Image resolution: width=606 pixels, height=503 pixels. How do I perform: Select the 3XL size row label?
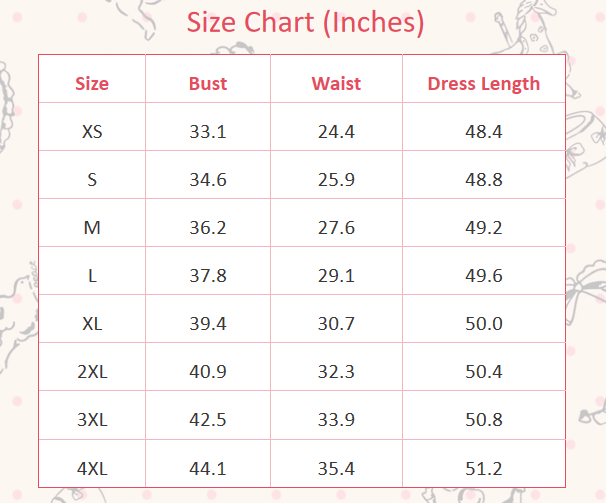pyautogui.click(x=92, y=420)
